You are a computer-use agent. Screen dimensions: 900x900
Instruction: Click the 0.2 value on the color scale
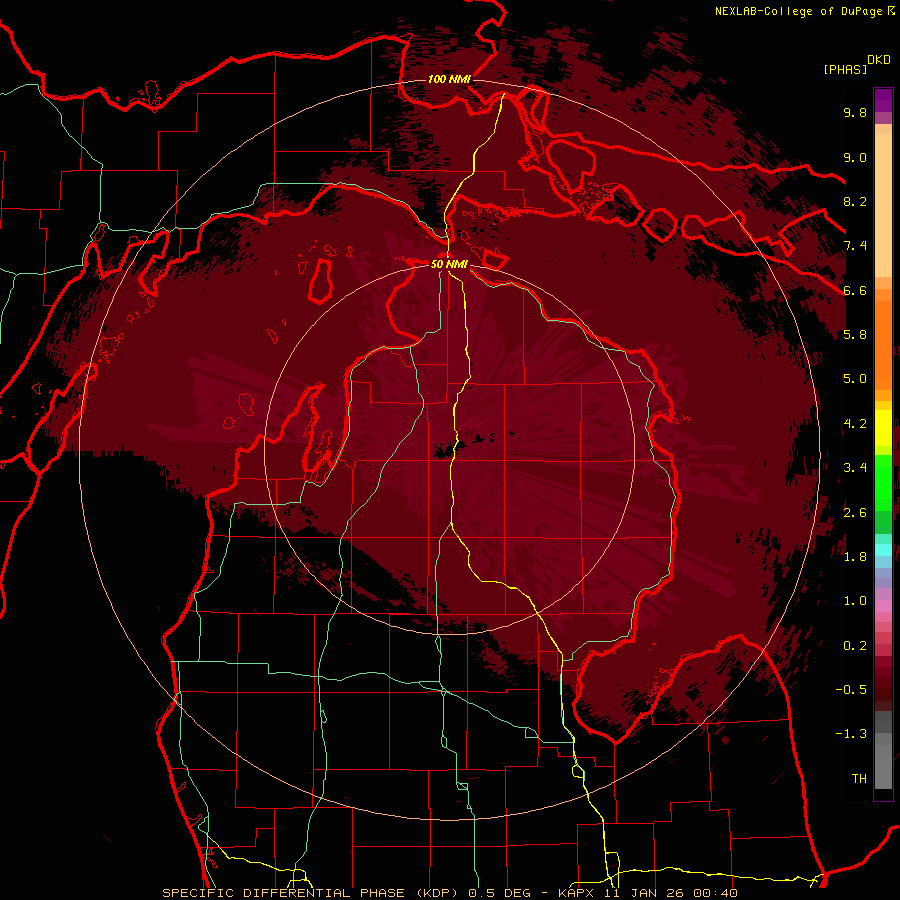coord(855,646)
